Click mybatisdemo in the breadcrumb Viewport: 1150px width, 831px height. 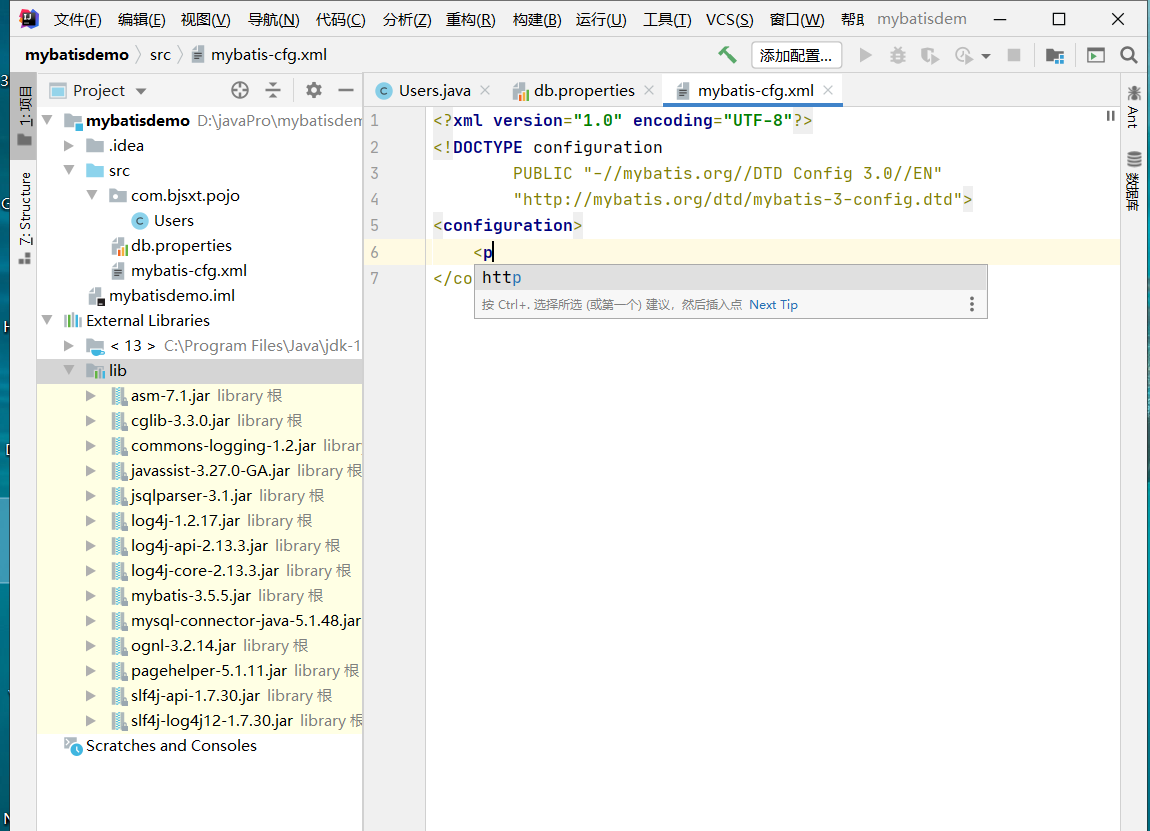pos(77,55)
